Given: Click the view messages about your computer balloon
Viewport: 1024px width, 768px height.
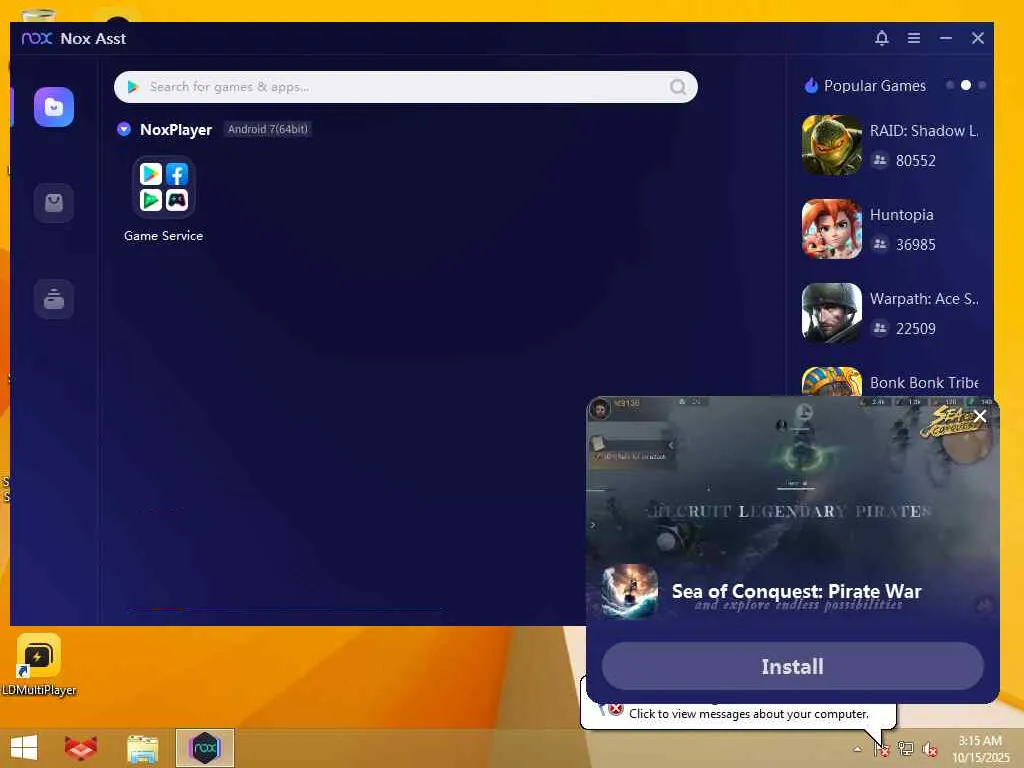Looking at the screenshot, I should [x=748, y=714].
